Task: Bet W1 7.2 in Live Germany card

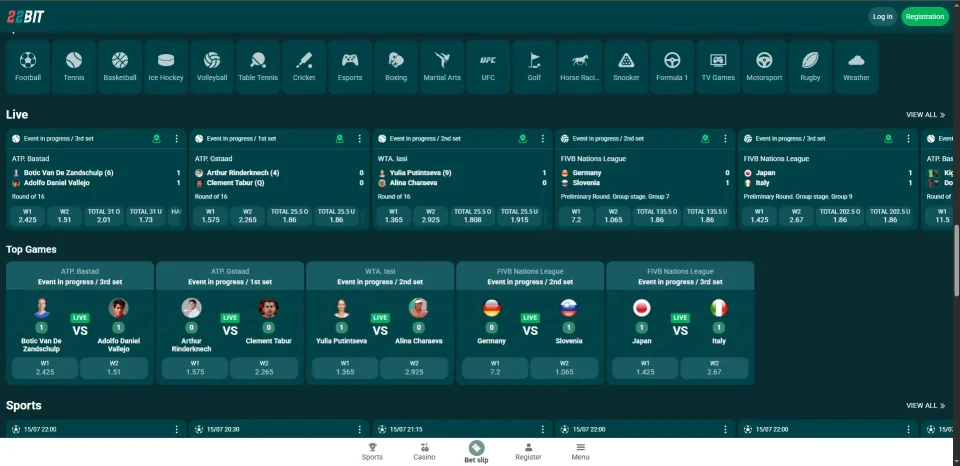Action: pos(576,216)
